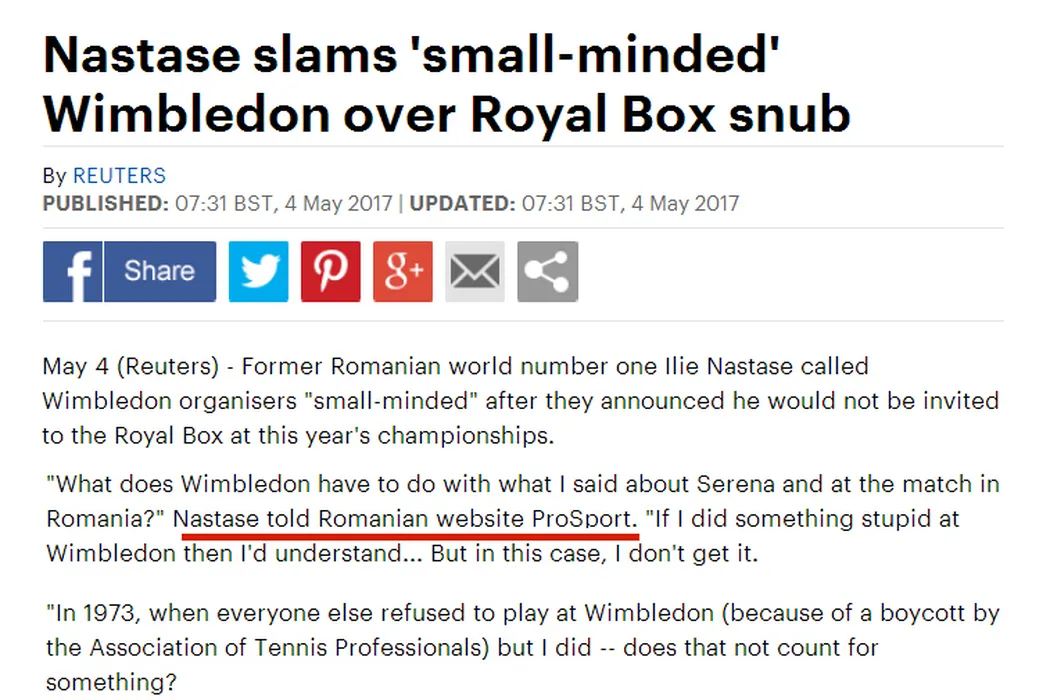Share the article on Twitter

[258, 271]
